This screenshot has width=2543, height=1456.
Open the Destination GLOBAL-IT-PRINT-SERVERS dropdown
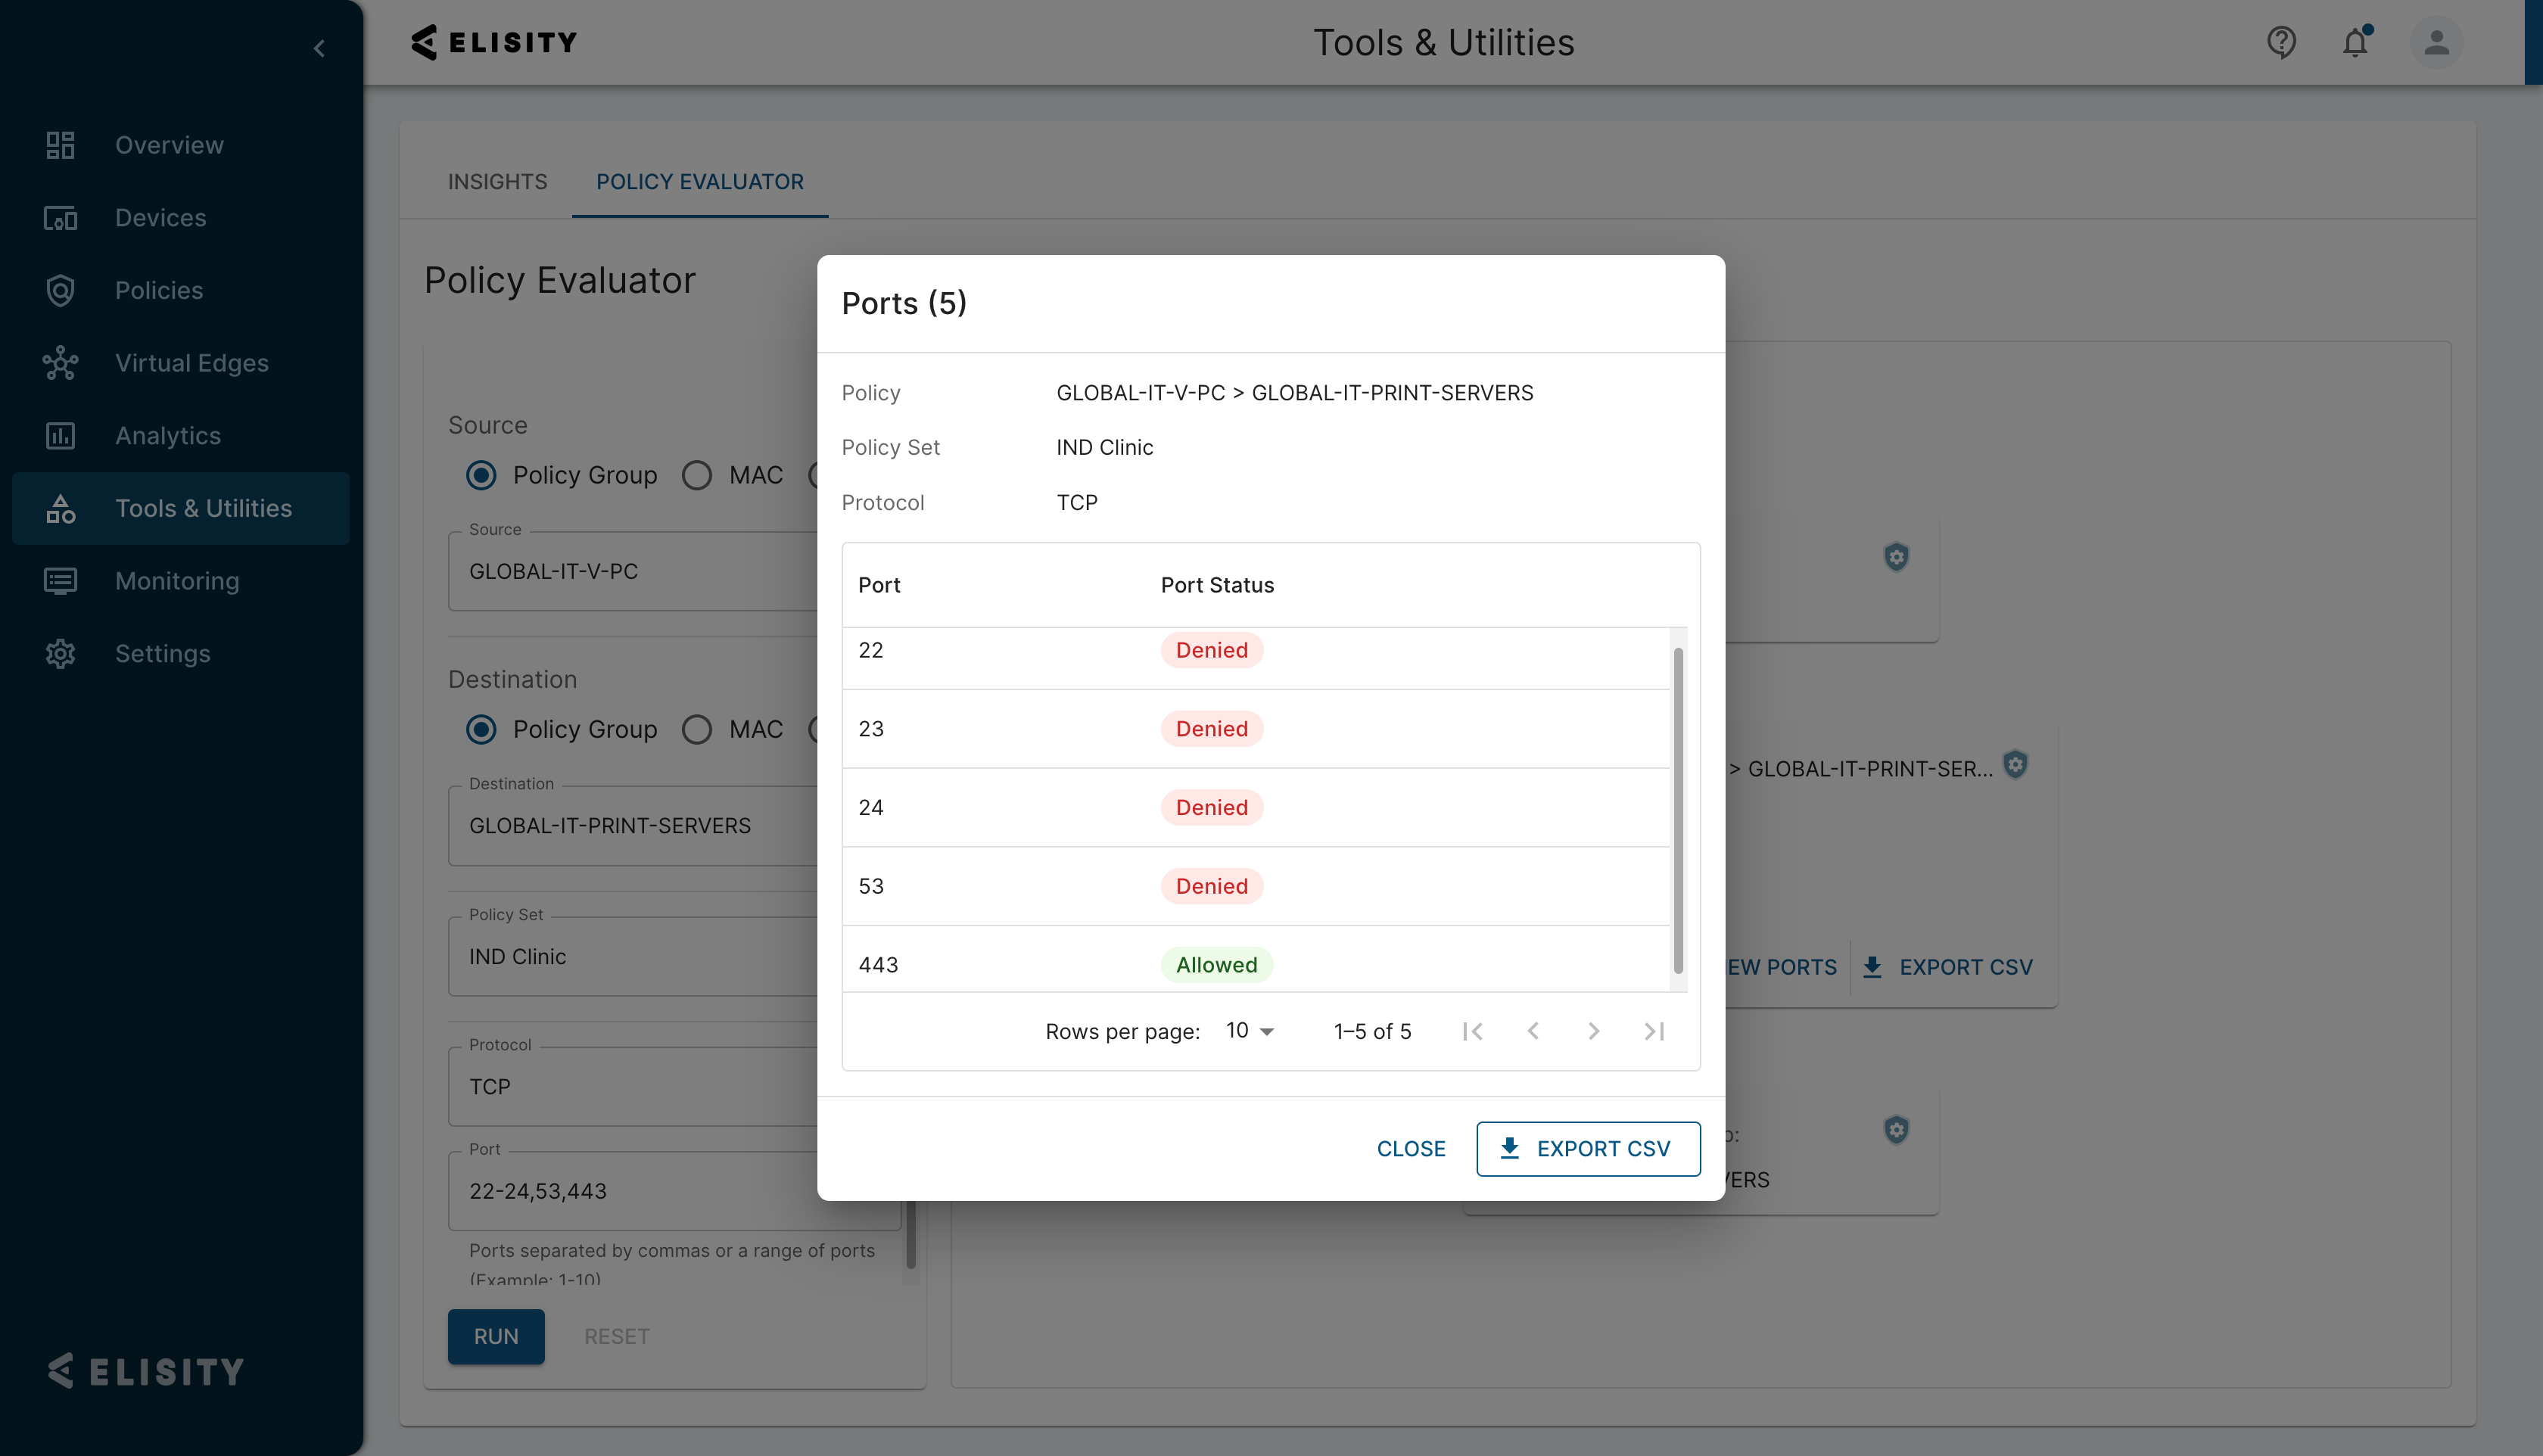[633, 826]
